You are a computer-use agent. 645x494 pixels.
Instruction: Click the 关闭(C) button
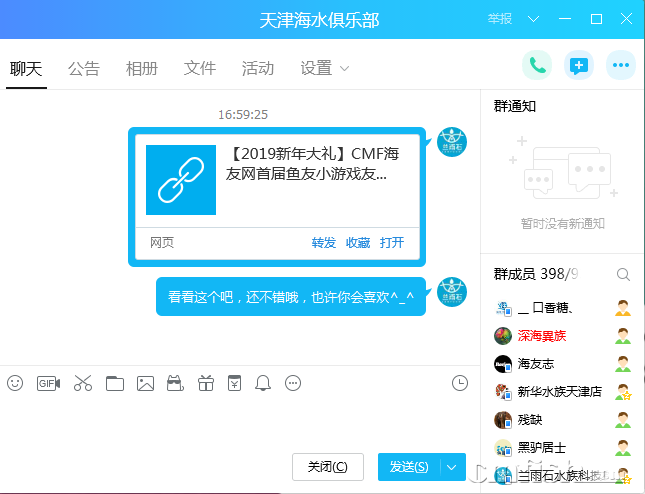328,467
